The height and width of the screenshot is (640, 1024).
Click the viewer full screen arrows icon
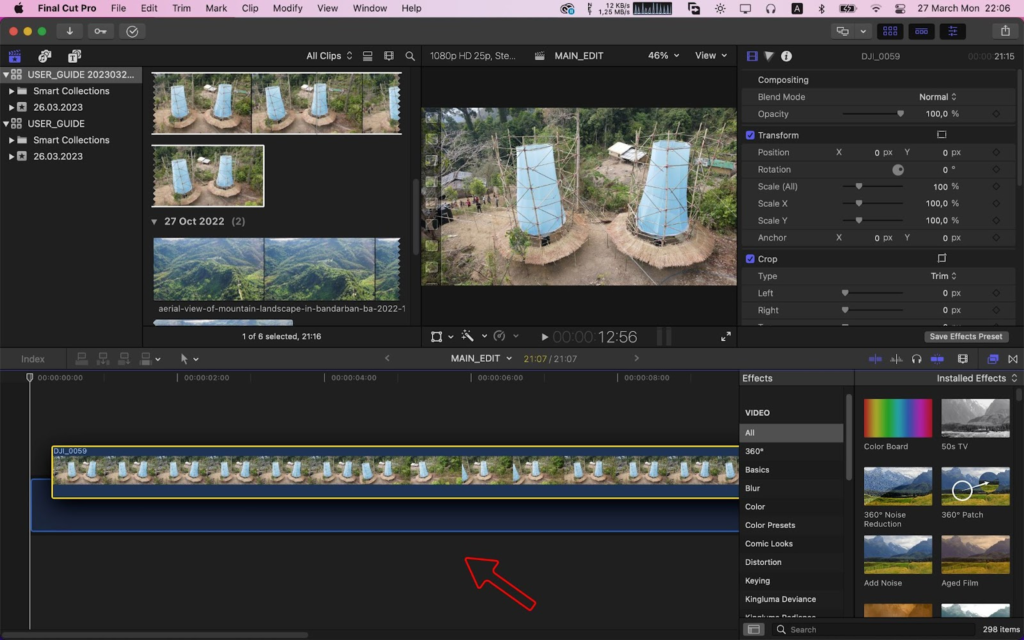click(726, 336)
